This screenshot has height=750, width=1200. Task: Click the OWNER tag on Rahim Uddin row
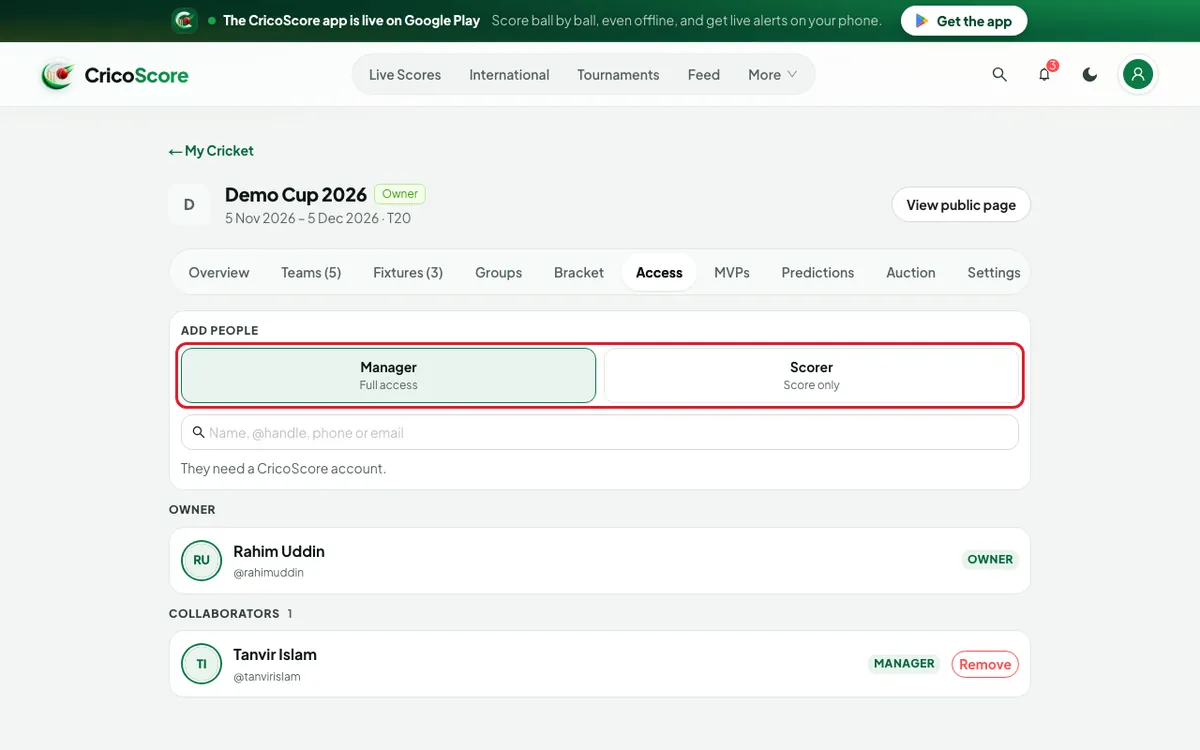point(990,560)
